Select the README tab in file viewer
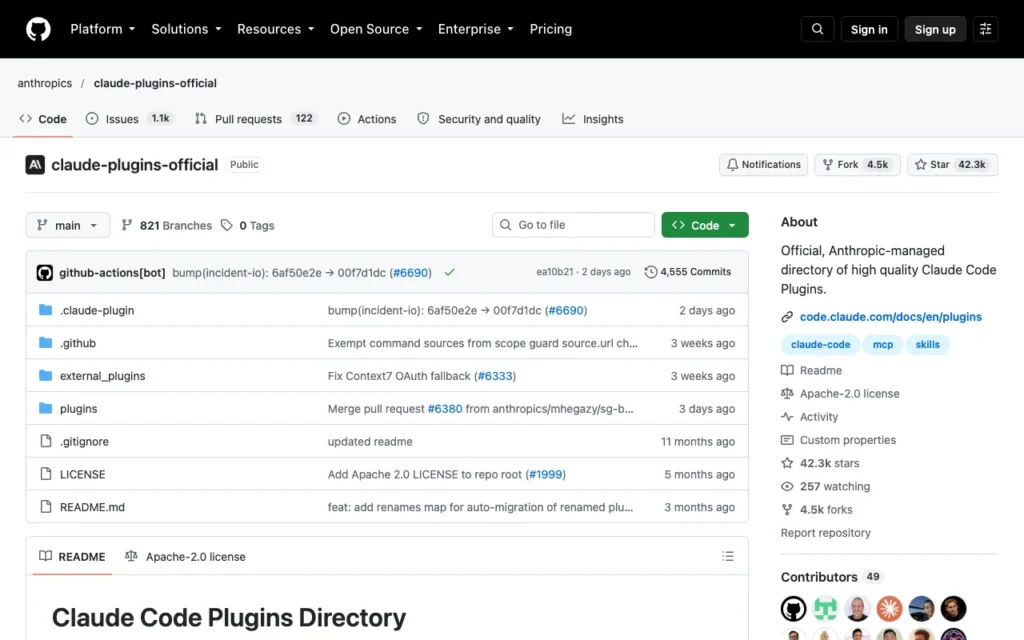 point(72,556)
